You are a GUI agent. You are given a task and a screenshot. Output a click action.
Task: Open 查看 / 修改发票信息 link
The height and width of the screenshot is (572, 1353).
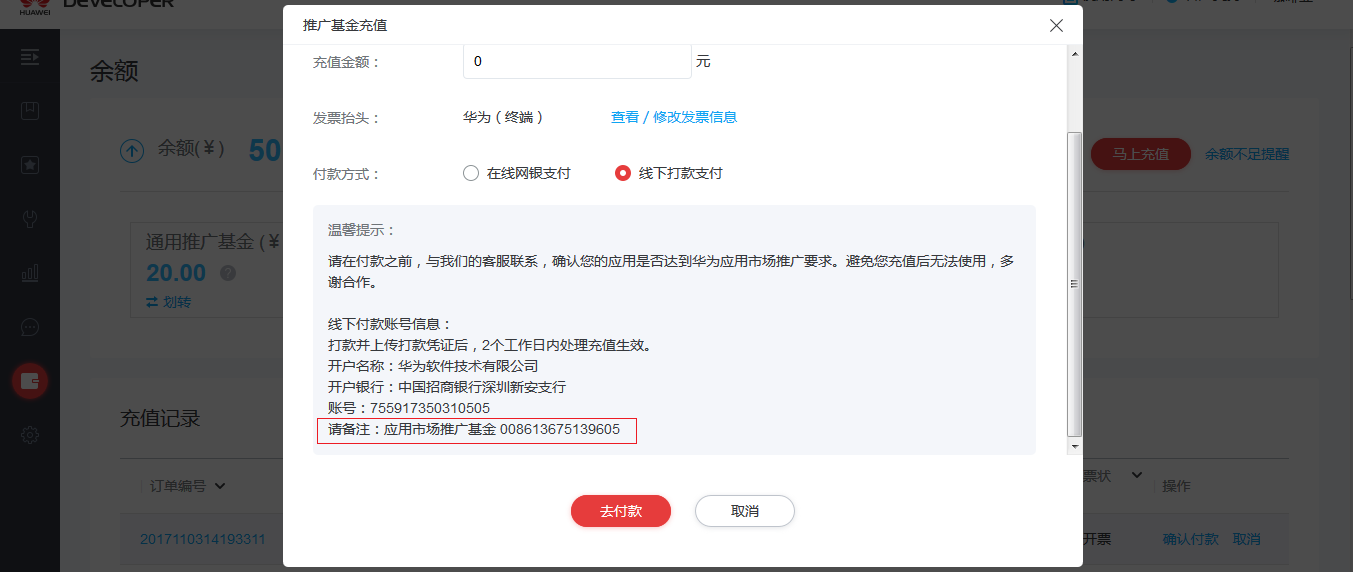674,117
